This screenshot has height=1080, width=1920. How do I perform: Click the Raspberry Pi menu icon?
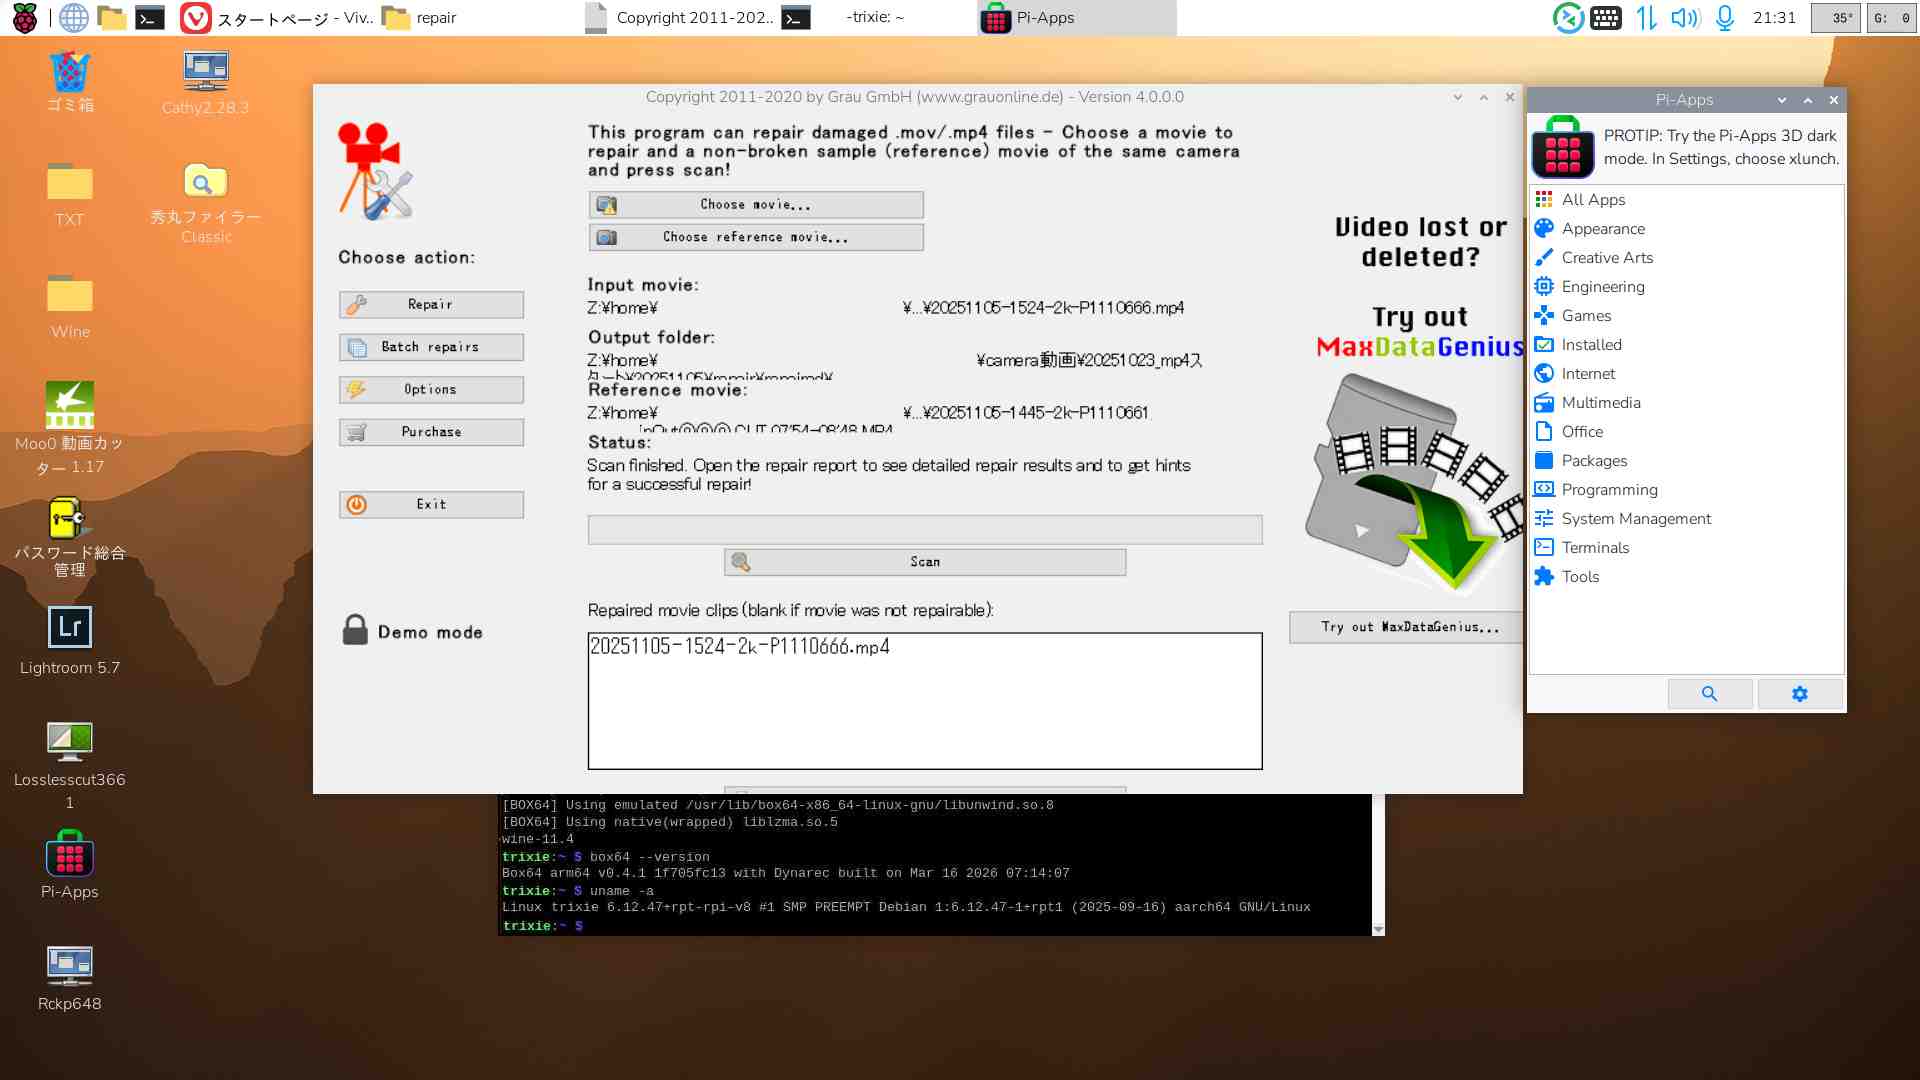[24, 17]
